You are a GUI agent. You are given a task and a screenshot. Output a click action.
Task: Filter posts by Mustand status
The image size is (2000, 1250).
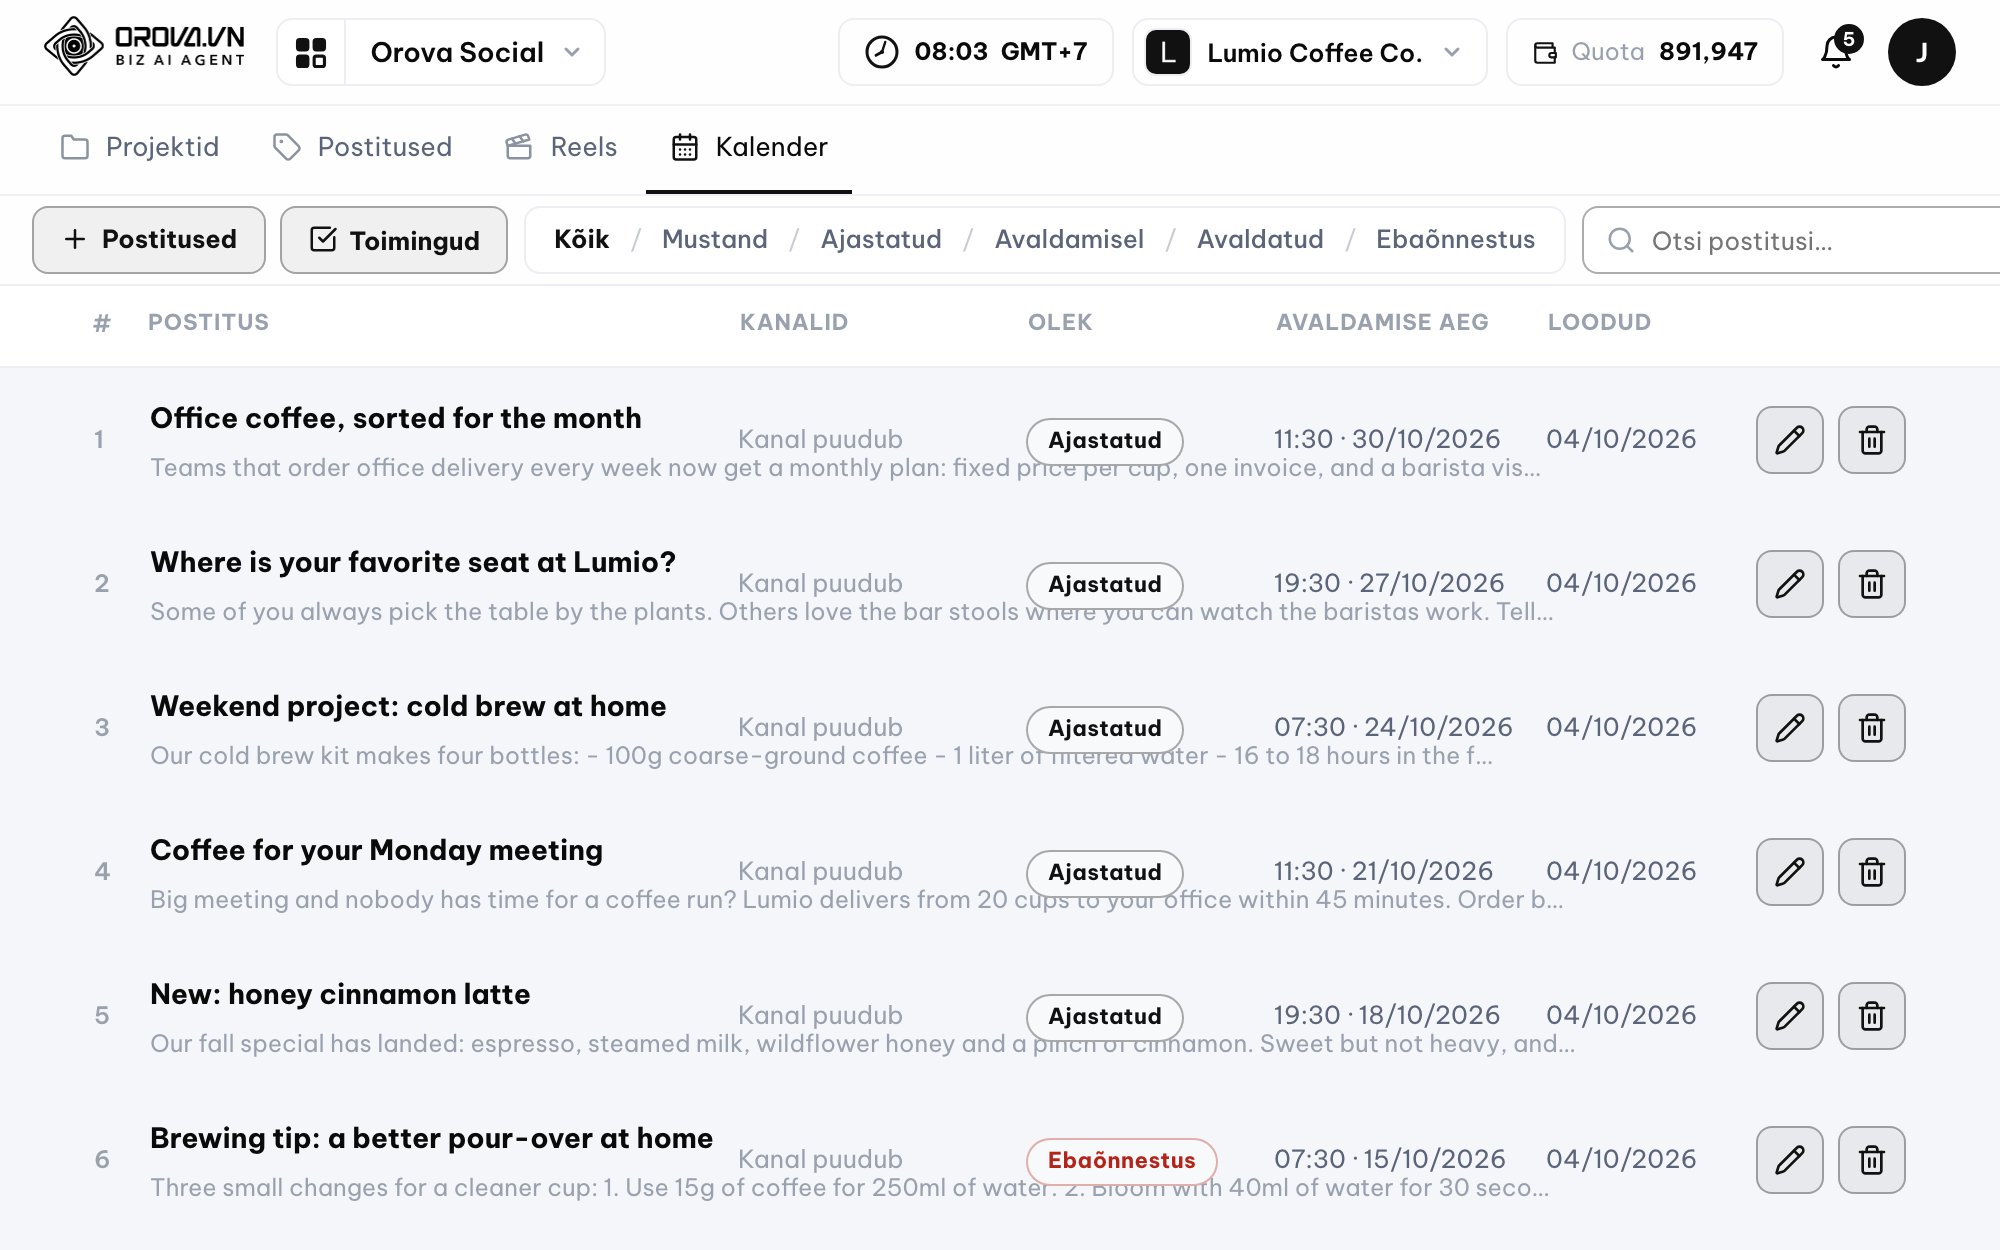tap(715, 240)
